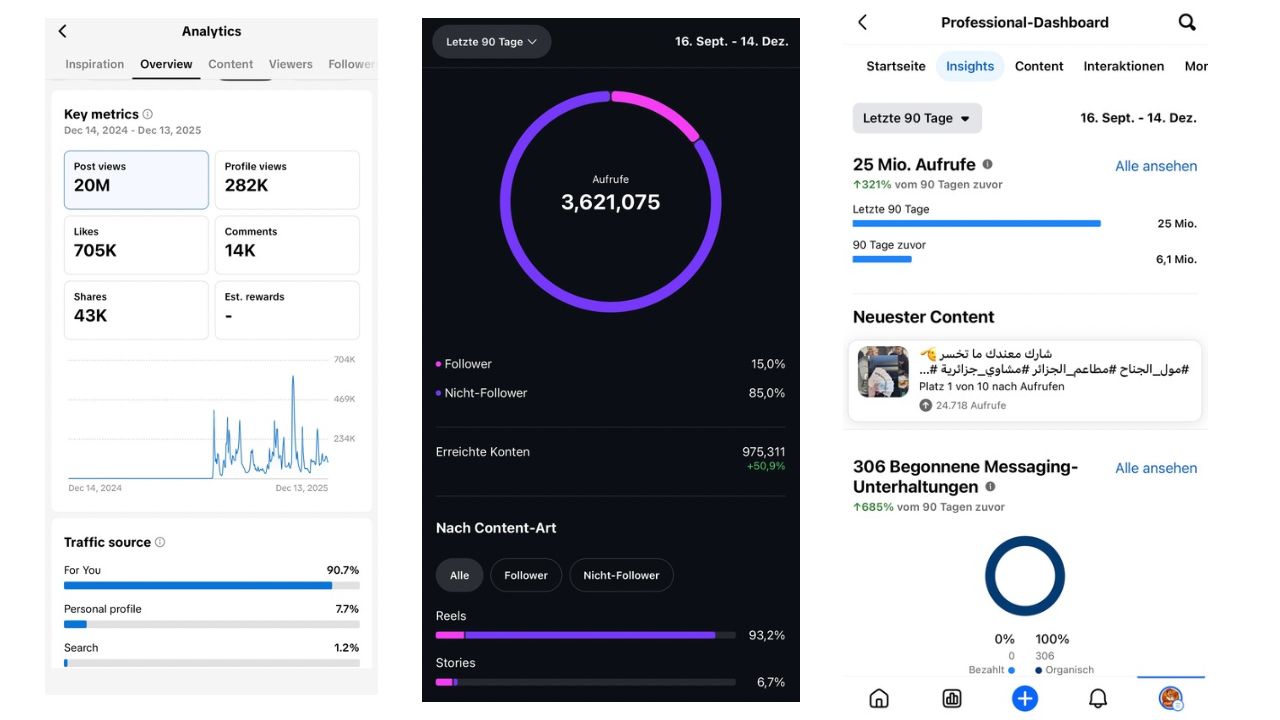This screenshot has width=1280, height=720.
Task: Click Alle ansehen next to 25 Mio. Aufrufe
Action: (1155, 166)
